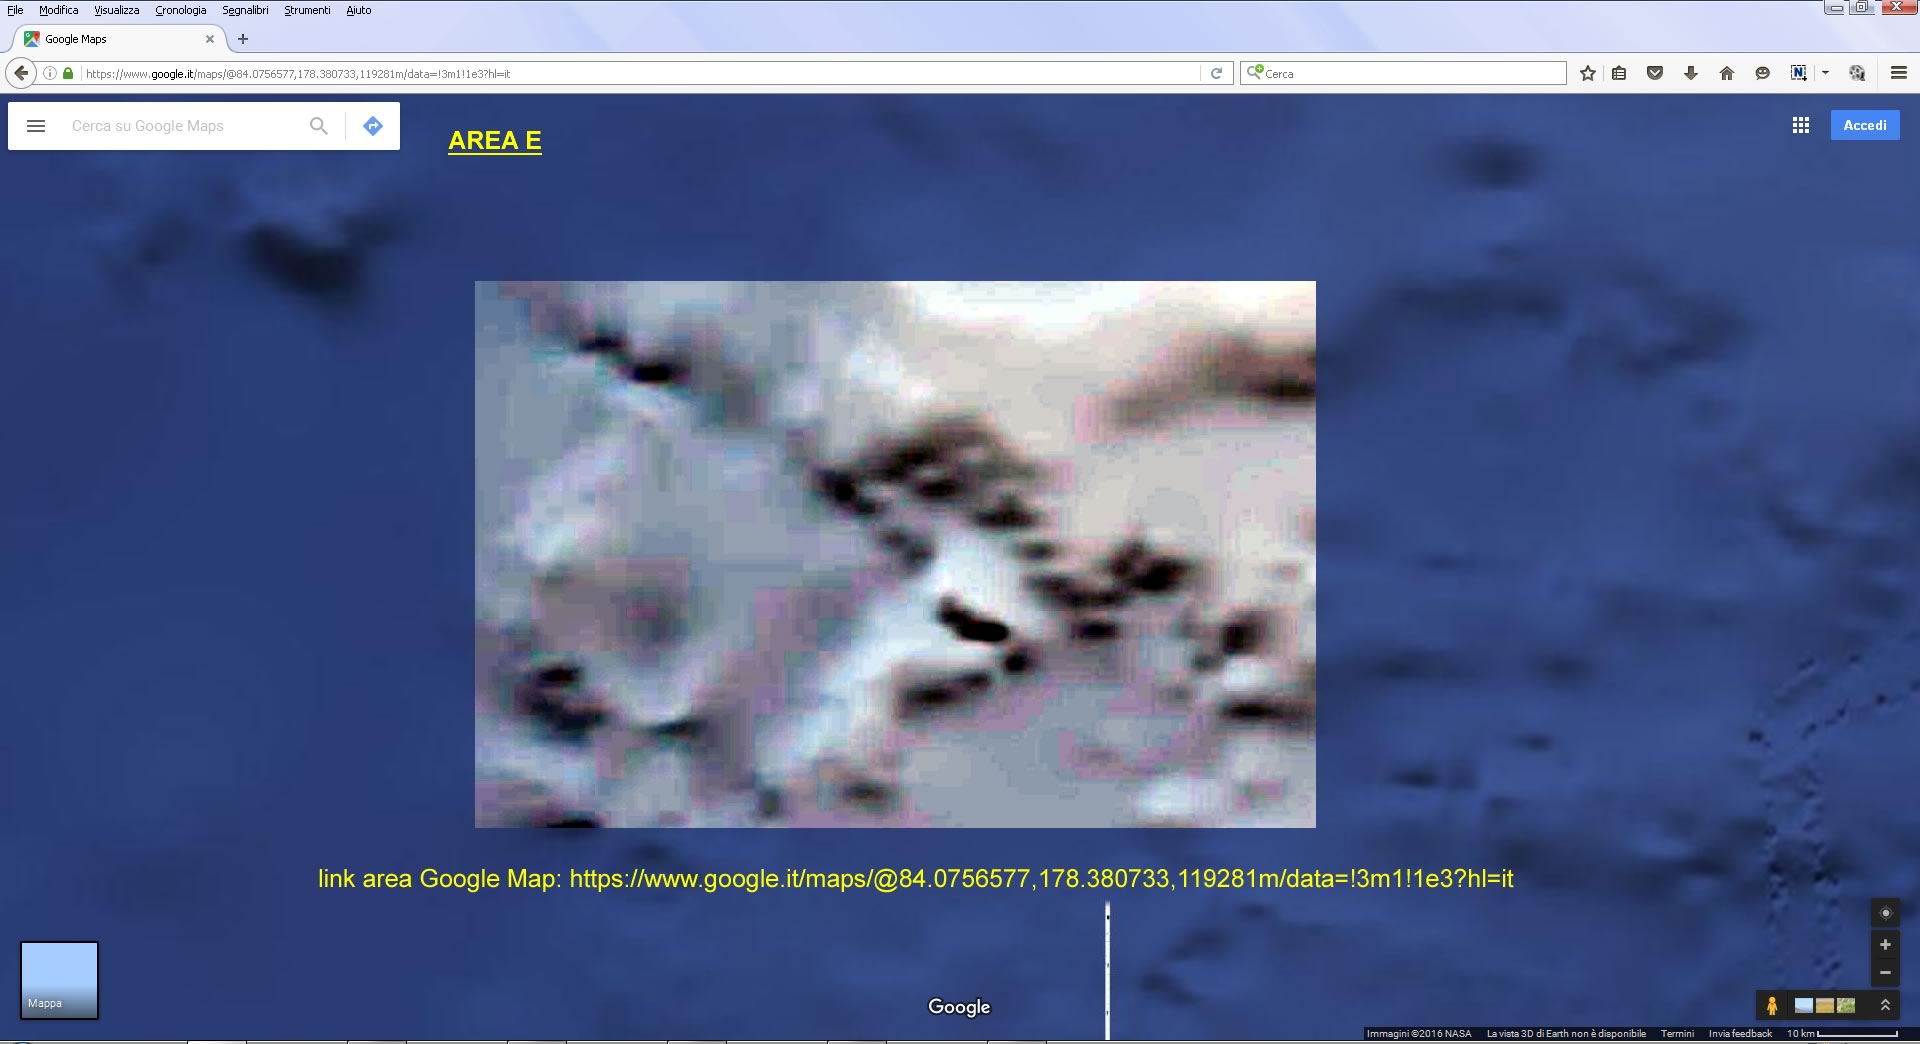Click the Google logo at bottom
The image size is (1920, 1044).
point(959,1007)
